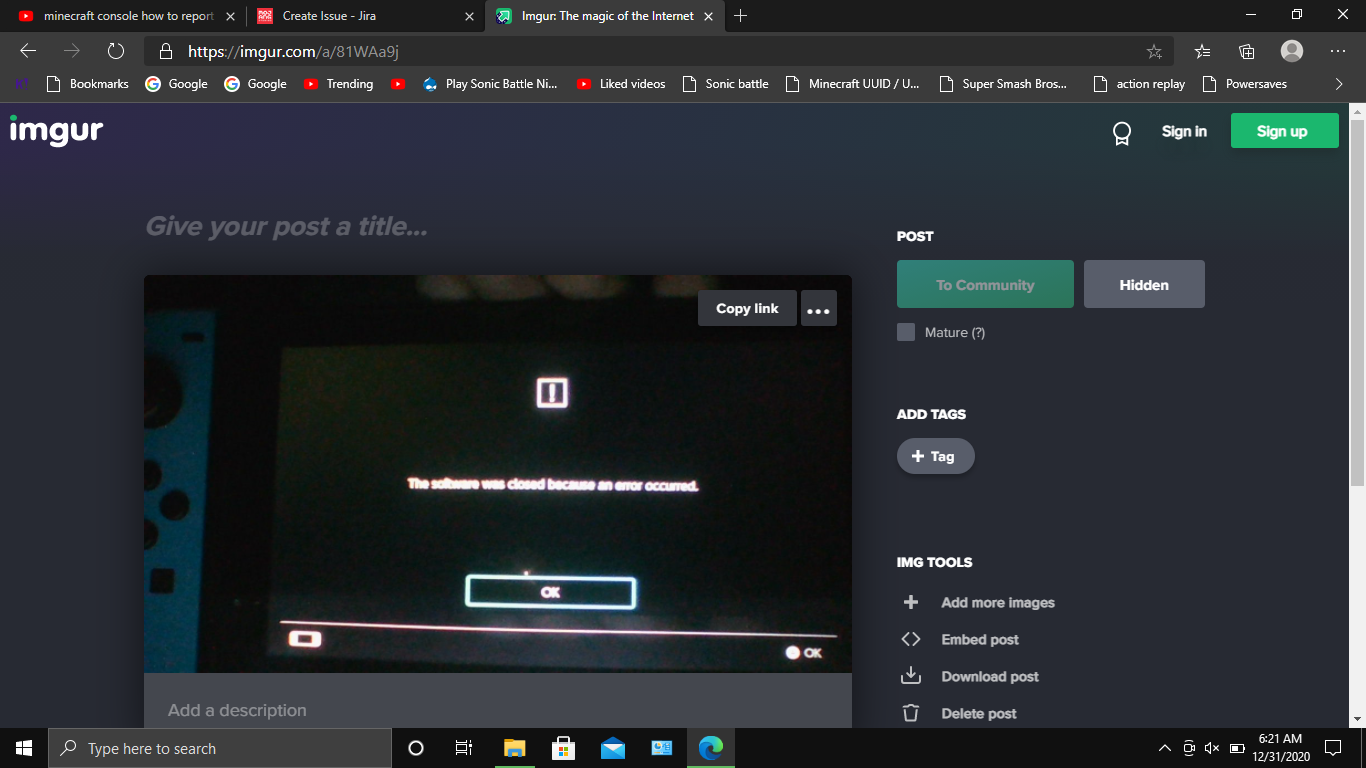Image resolution: width=1366 pixels, height=768 pixels.
Task: Open the Bookmarks folder in bookmarks bar
Action: tap(88, 84)
